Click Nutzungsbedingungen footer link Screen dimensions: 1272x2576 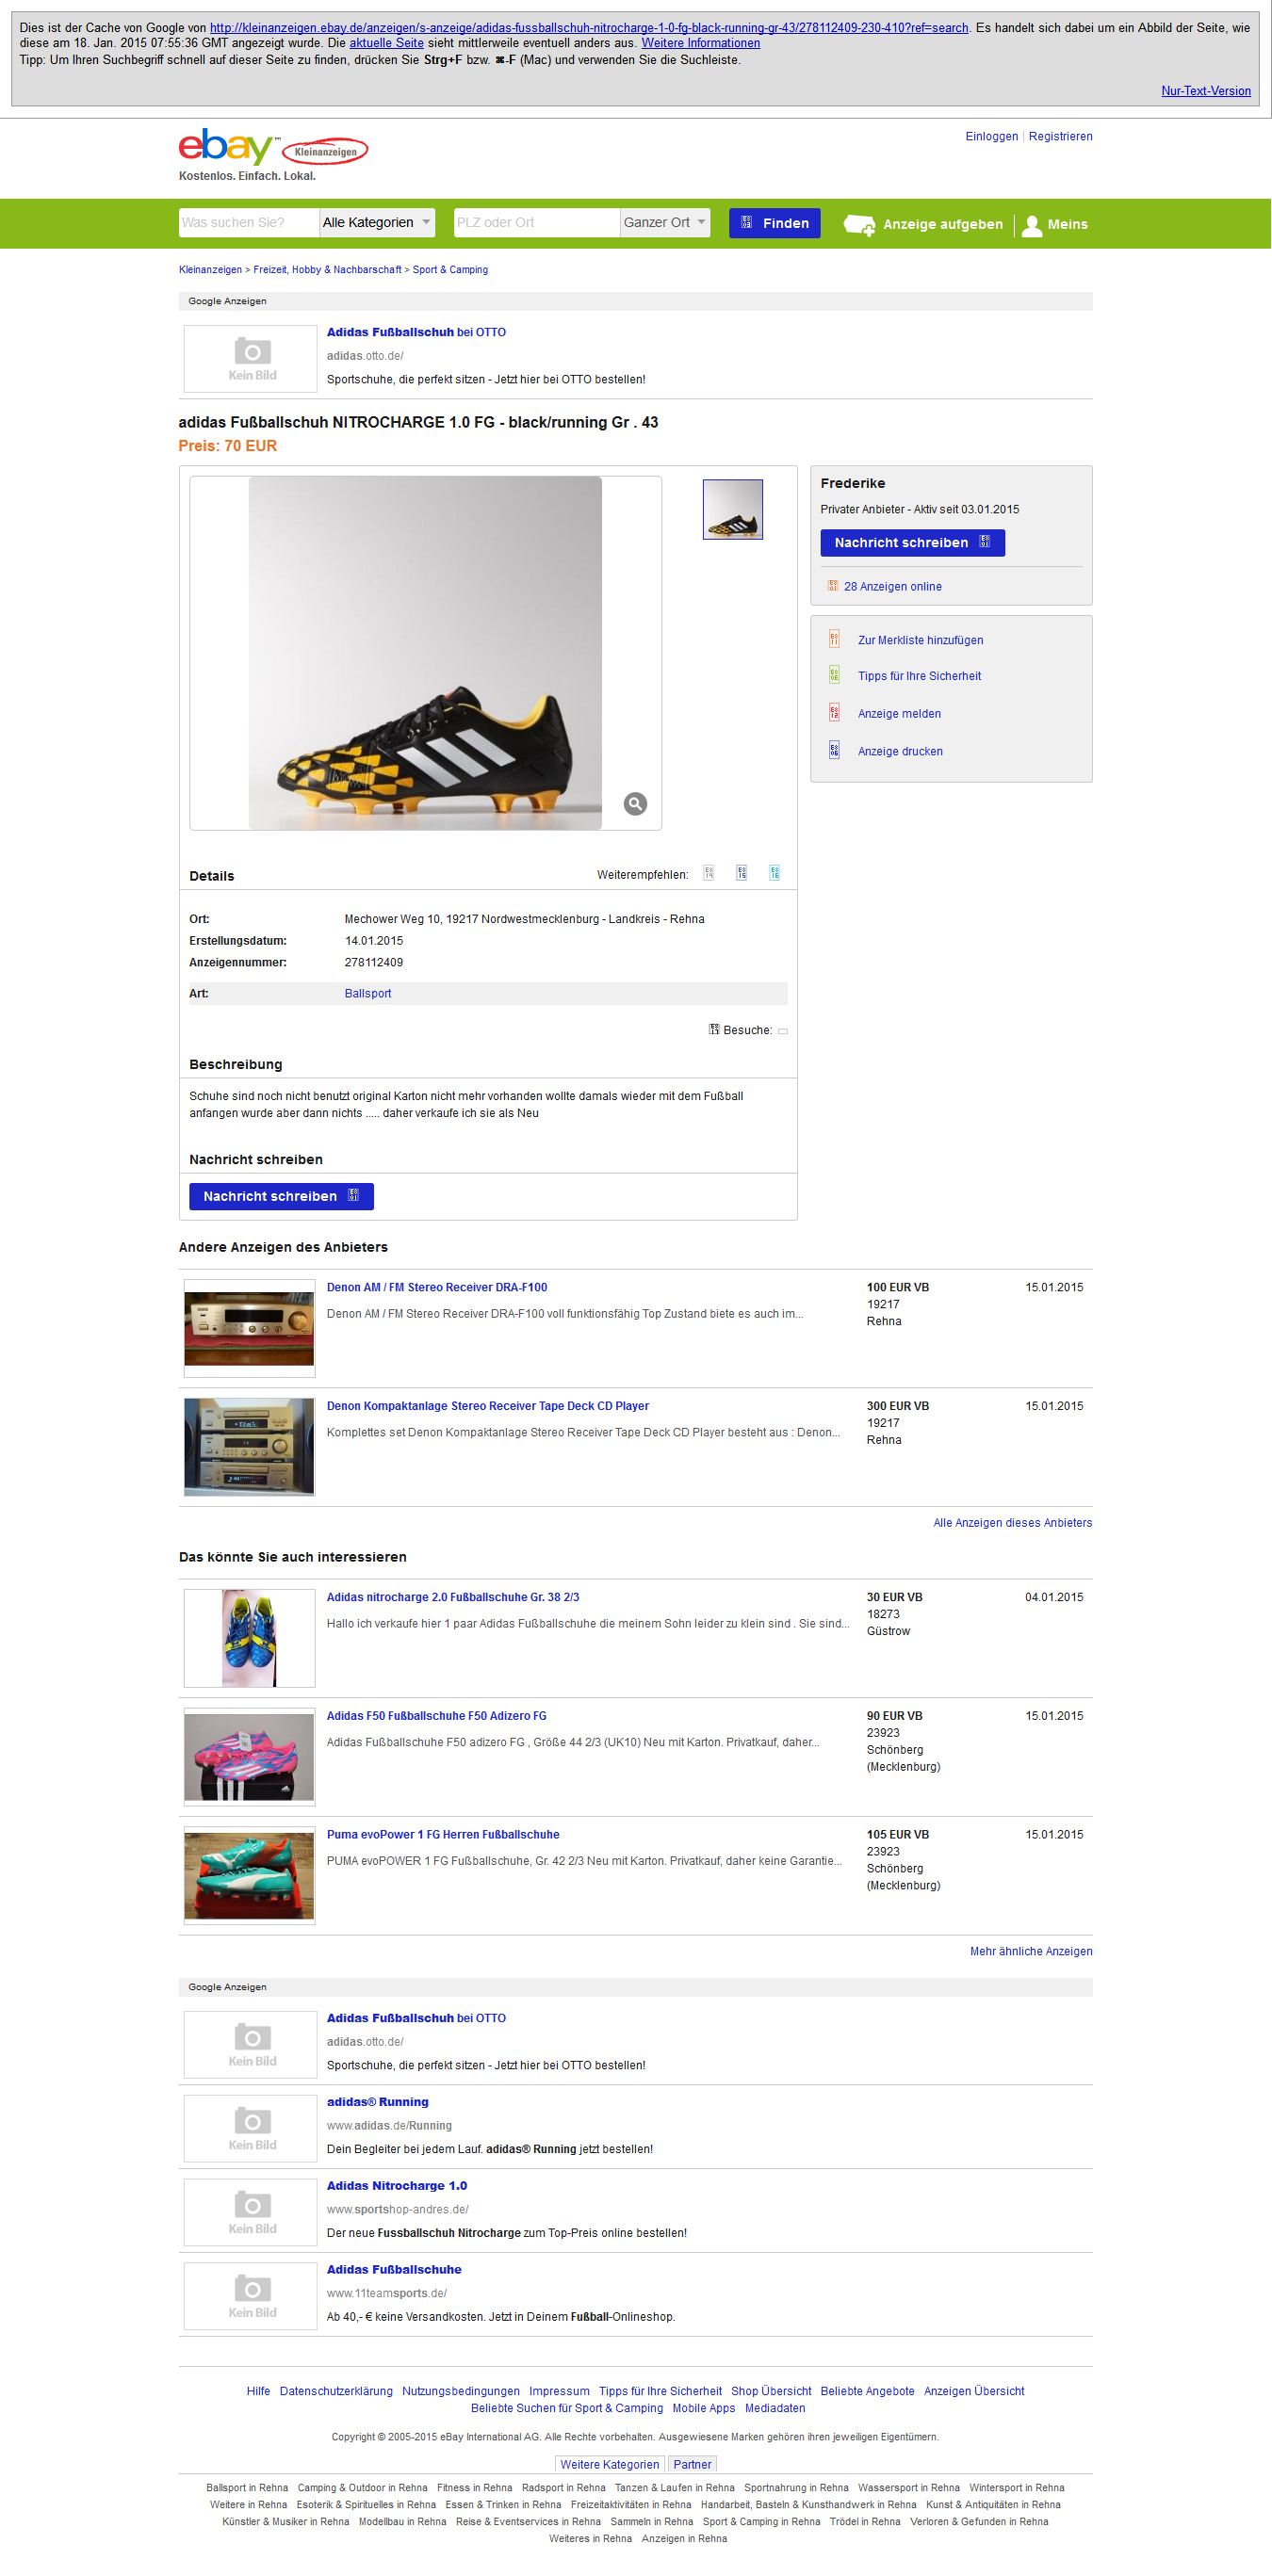[461, 2392]
